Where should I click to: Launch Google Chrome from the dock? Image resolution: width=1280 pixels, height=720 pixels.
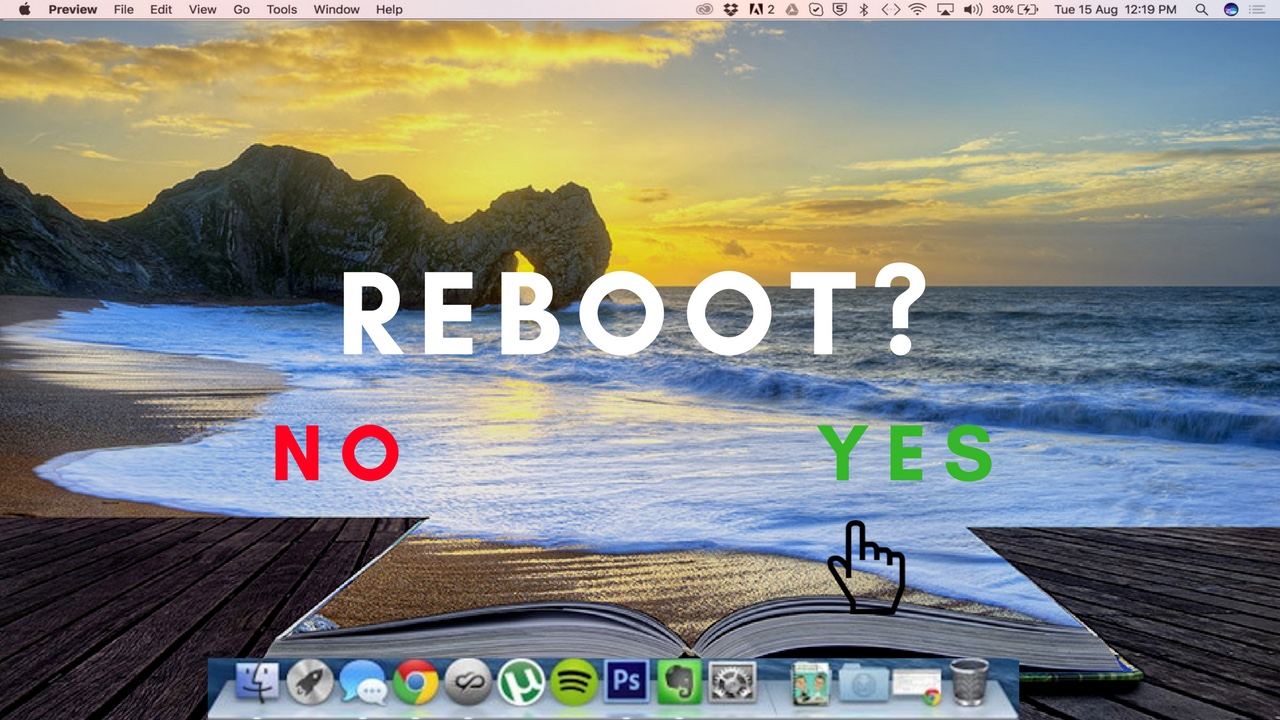[x=415, y=683]
